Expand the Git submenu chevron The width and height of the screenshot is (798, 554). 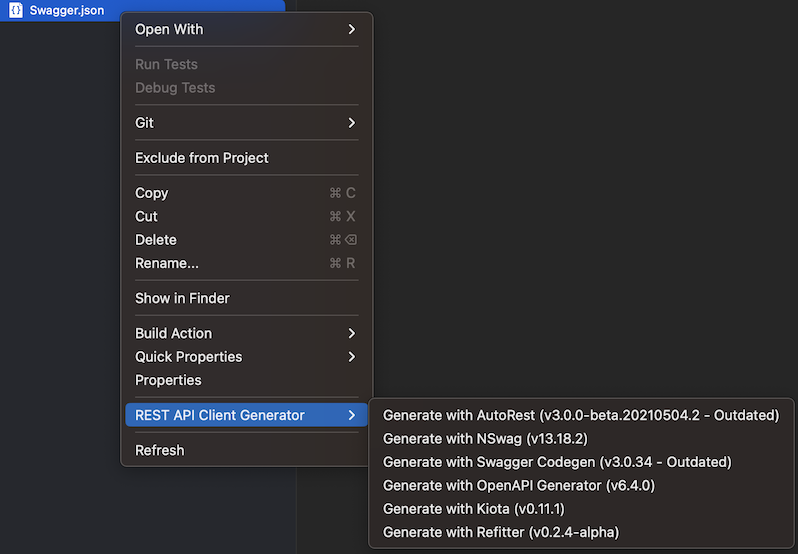352,123
